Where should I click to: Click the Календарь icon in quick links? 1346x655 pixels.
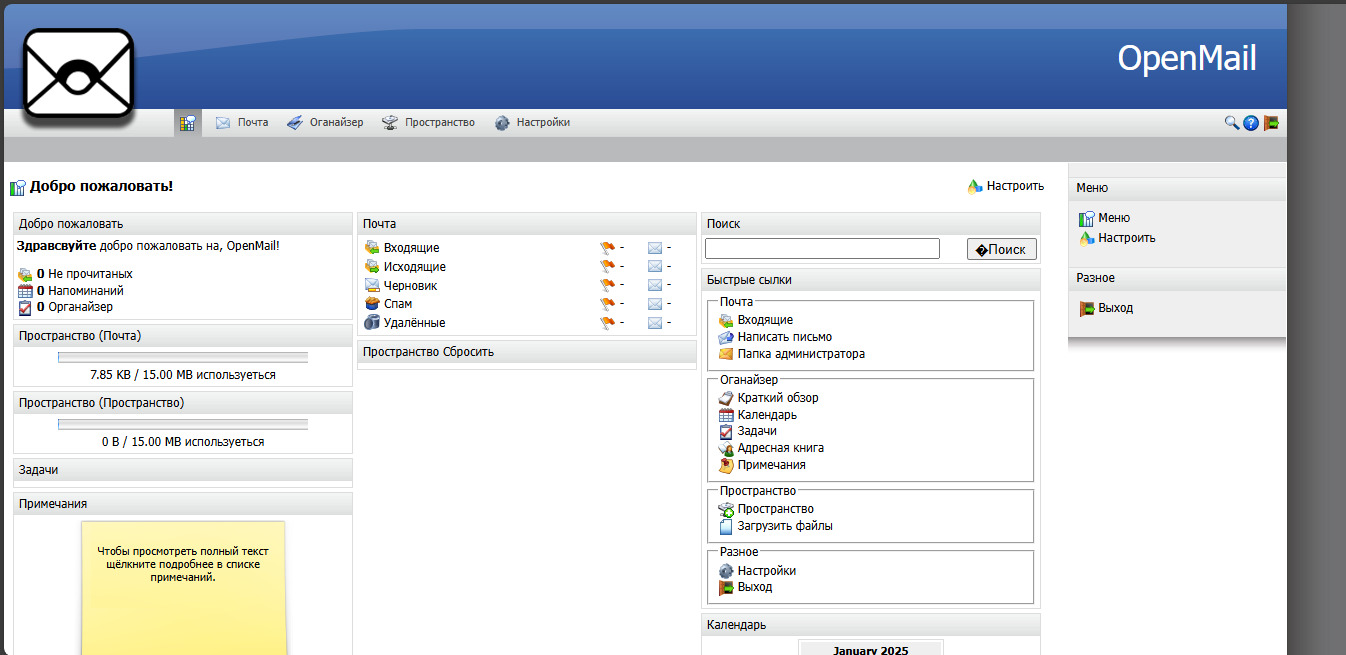coord(726,415)
